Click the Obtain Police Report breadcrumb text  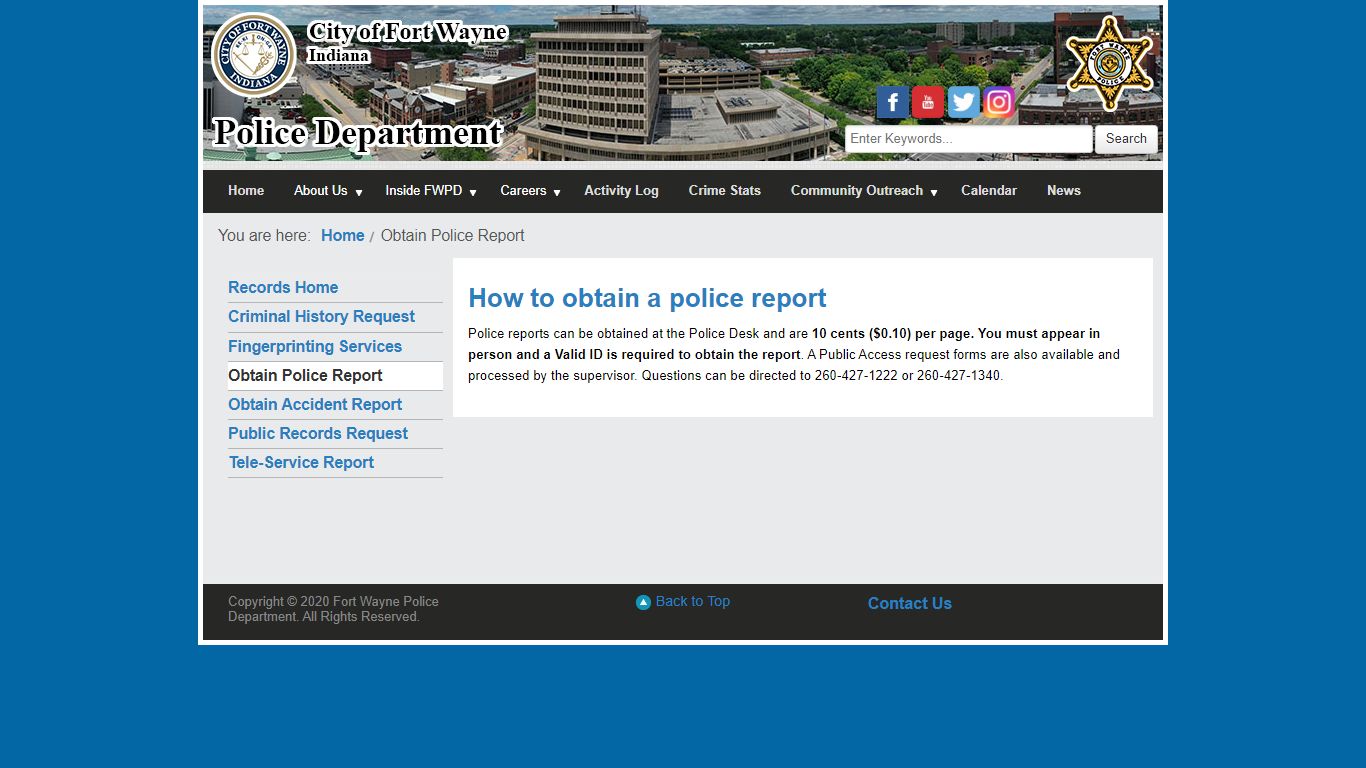coord(452,236)
